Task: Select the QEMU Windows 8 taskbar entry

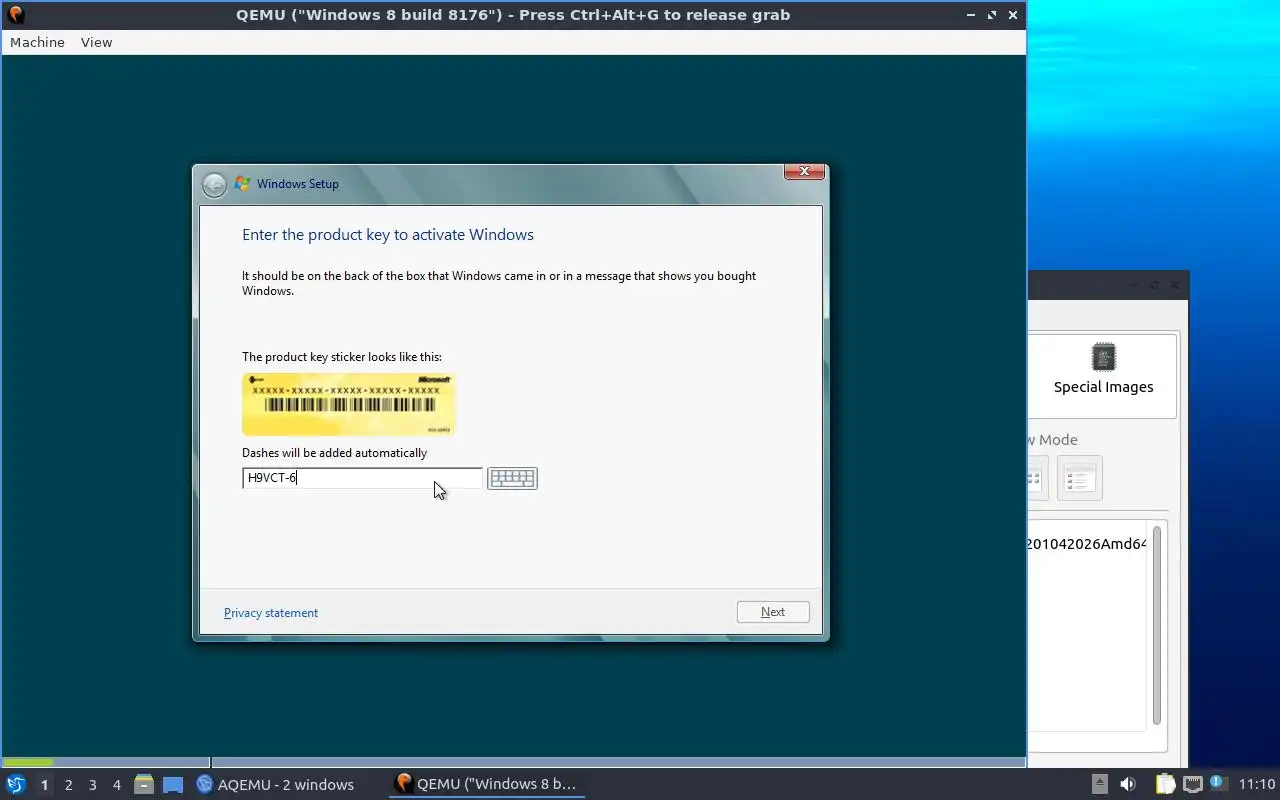Action: [487, 784]
